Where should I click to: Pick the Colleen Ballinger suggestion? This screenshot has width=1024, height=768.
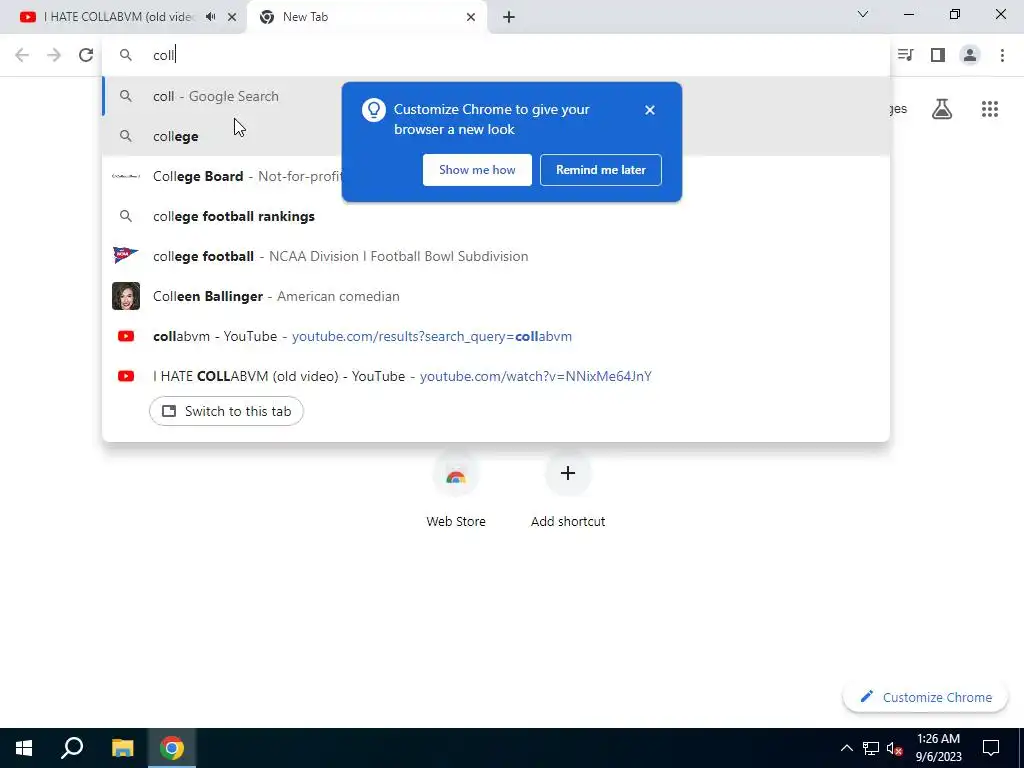(496, 296)
